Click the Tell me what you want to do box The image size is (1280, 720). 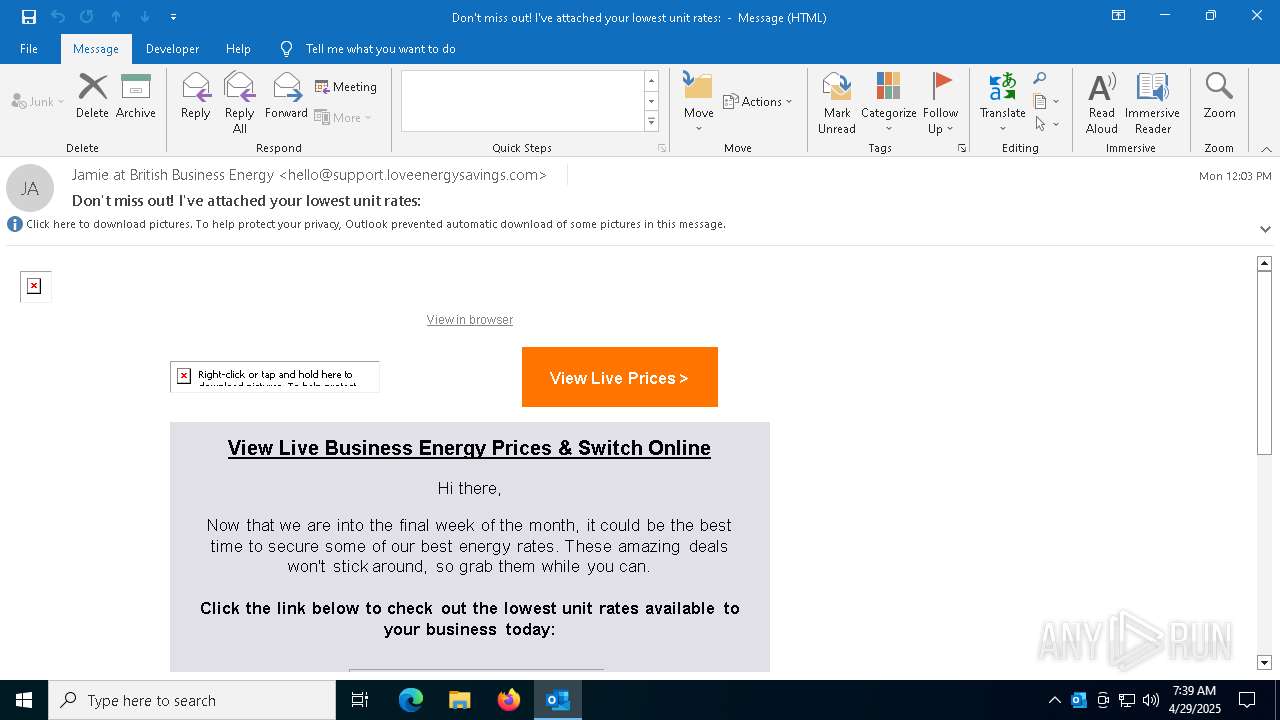[380, 49]
